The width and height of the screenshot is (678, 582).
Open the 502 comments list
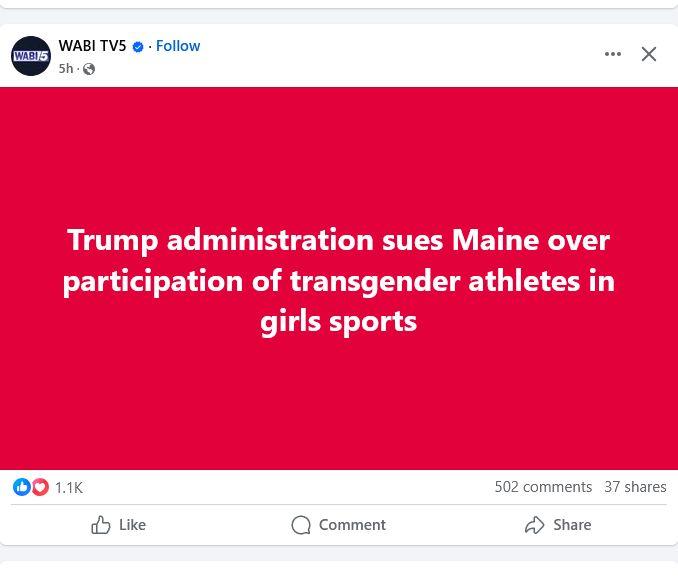543,487
